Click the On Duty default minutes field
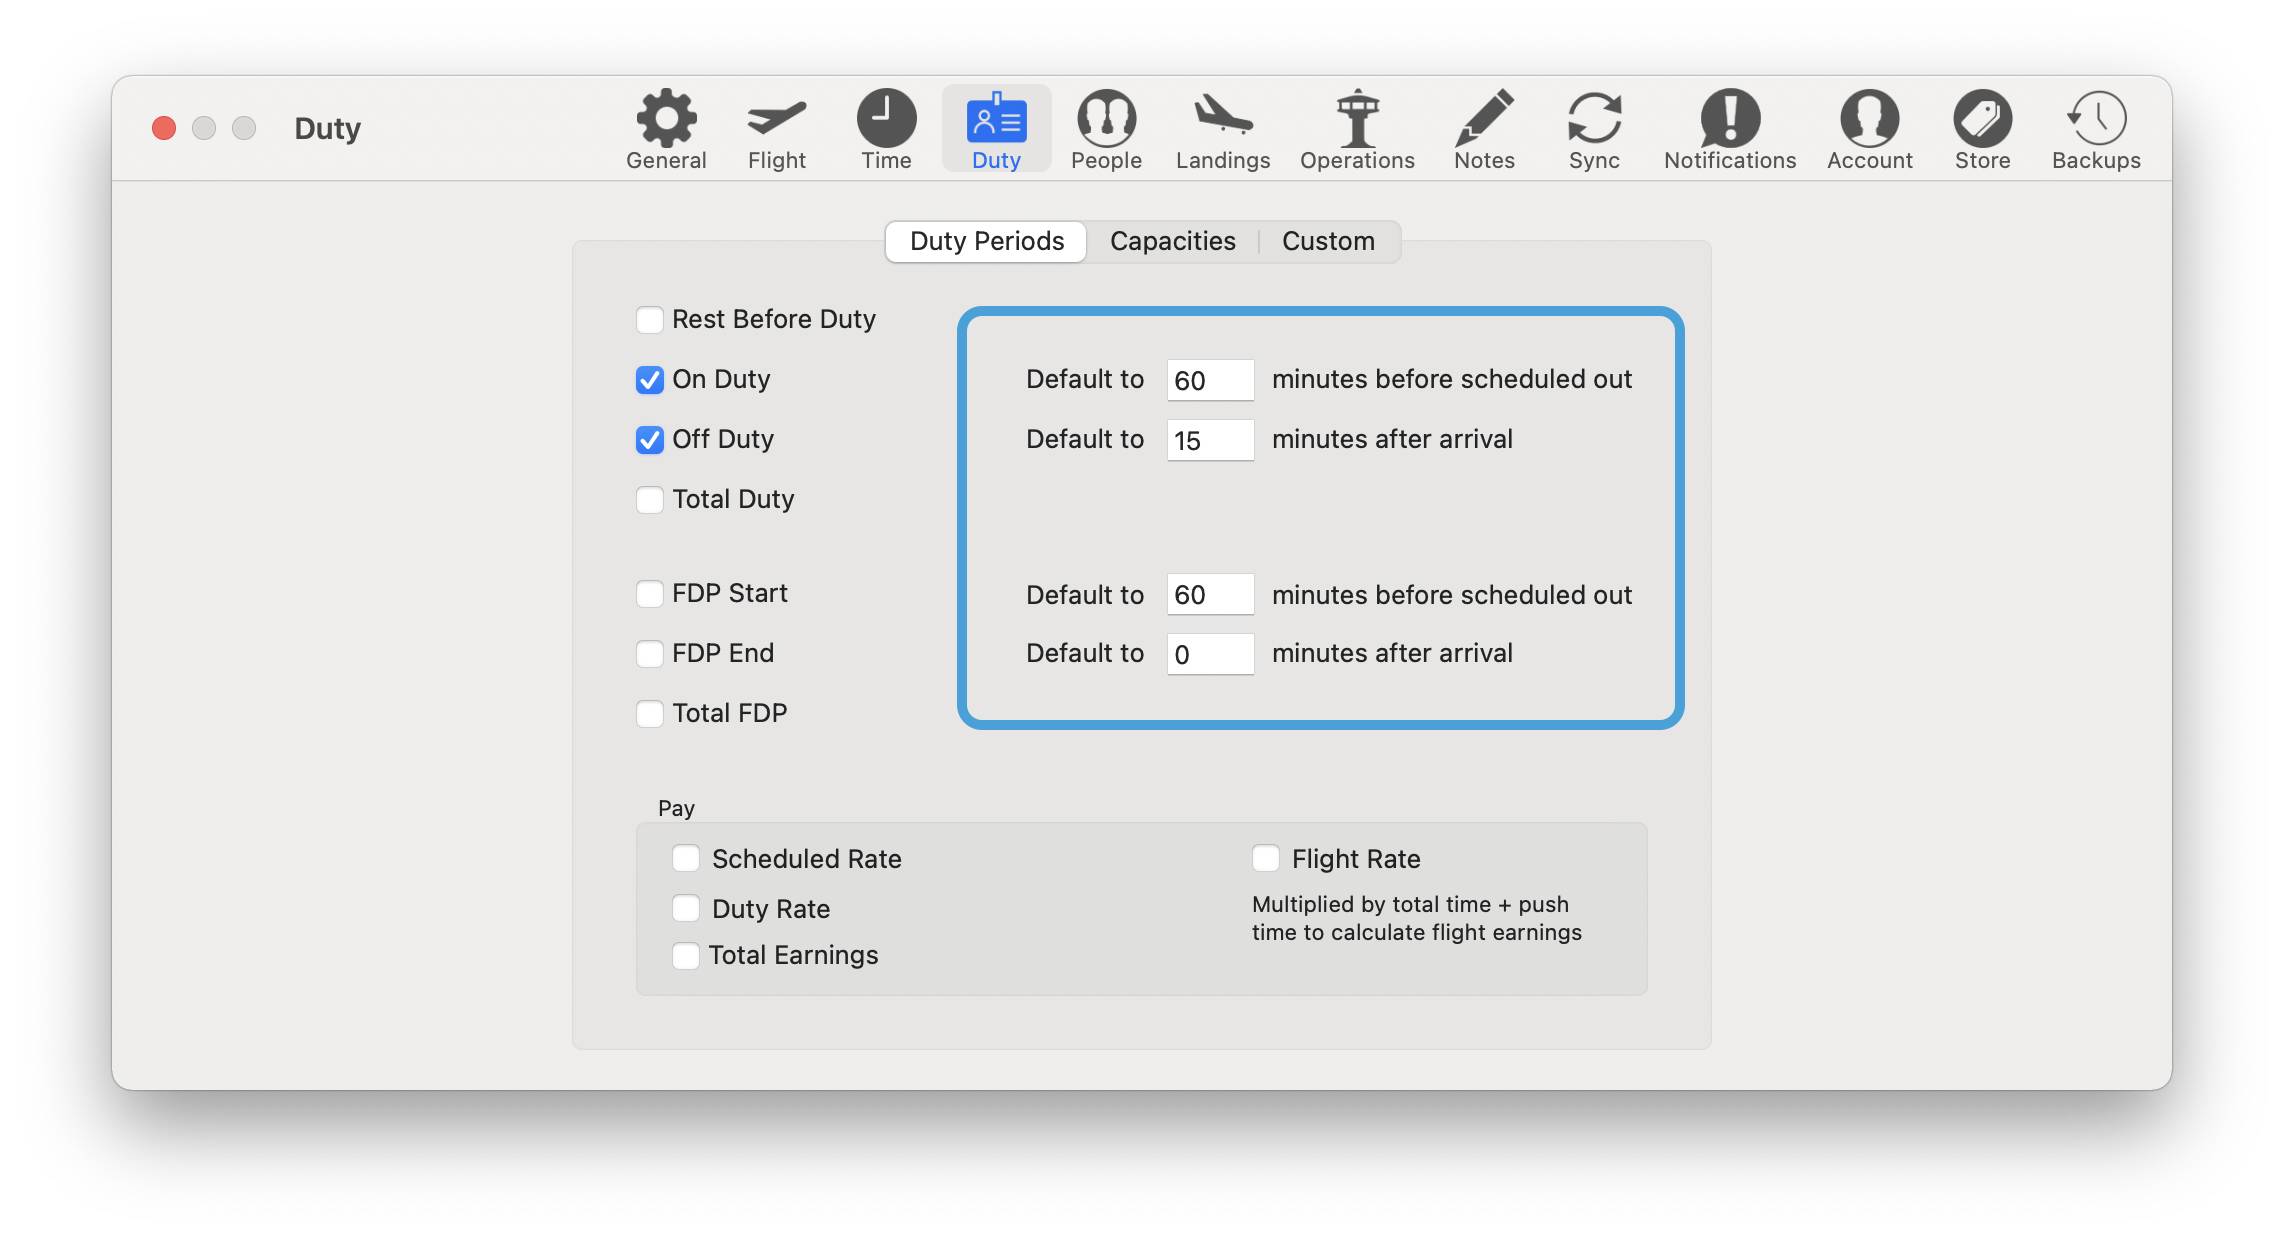 1210,380
